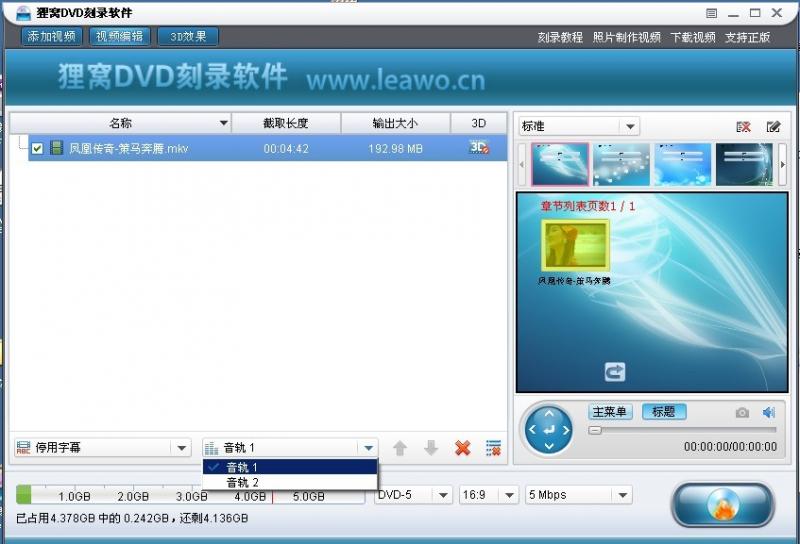Select the third blue sky template thumbnail
Image resolution: width=800 pixels, height=544 pixels.
[x=682, y=164]
